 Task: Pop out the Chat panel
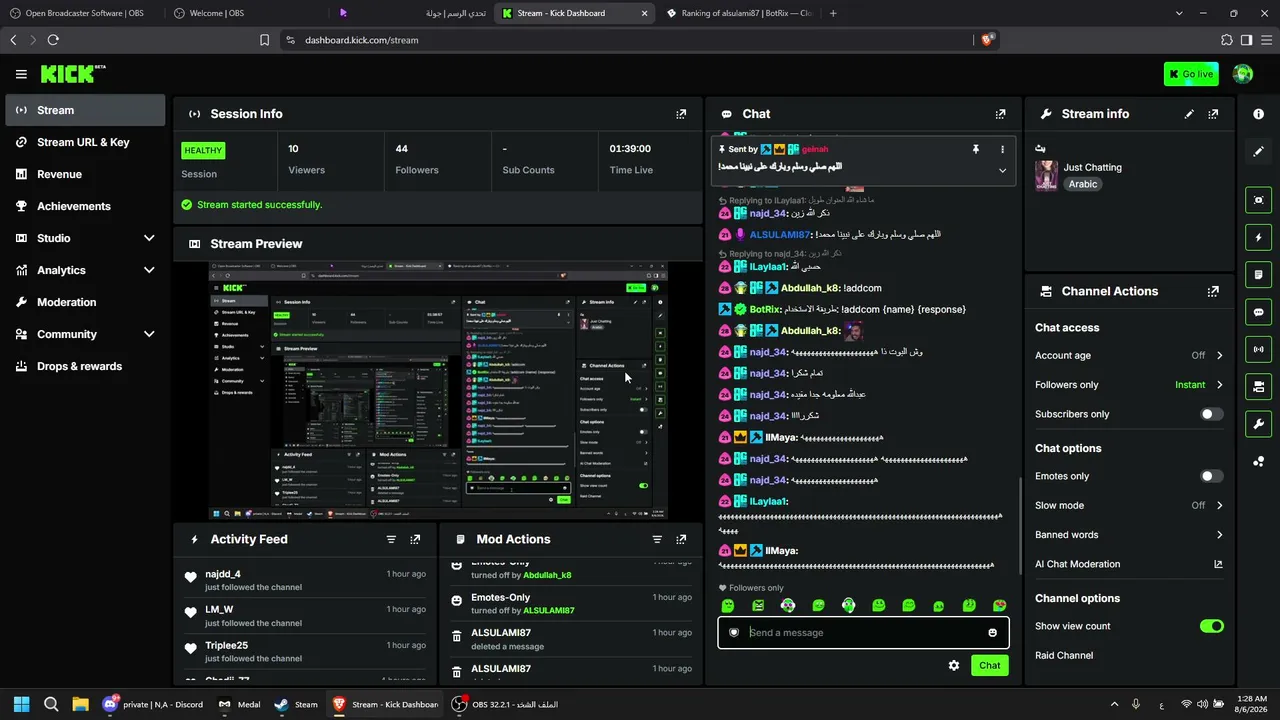1000,114
